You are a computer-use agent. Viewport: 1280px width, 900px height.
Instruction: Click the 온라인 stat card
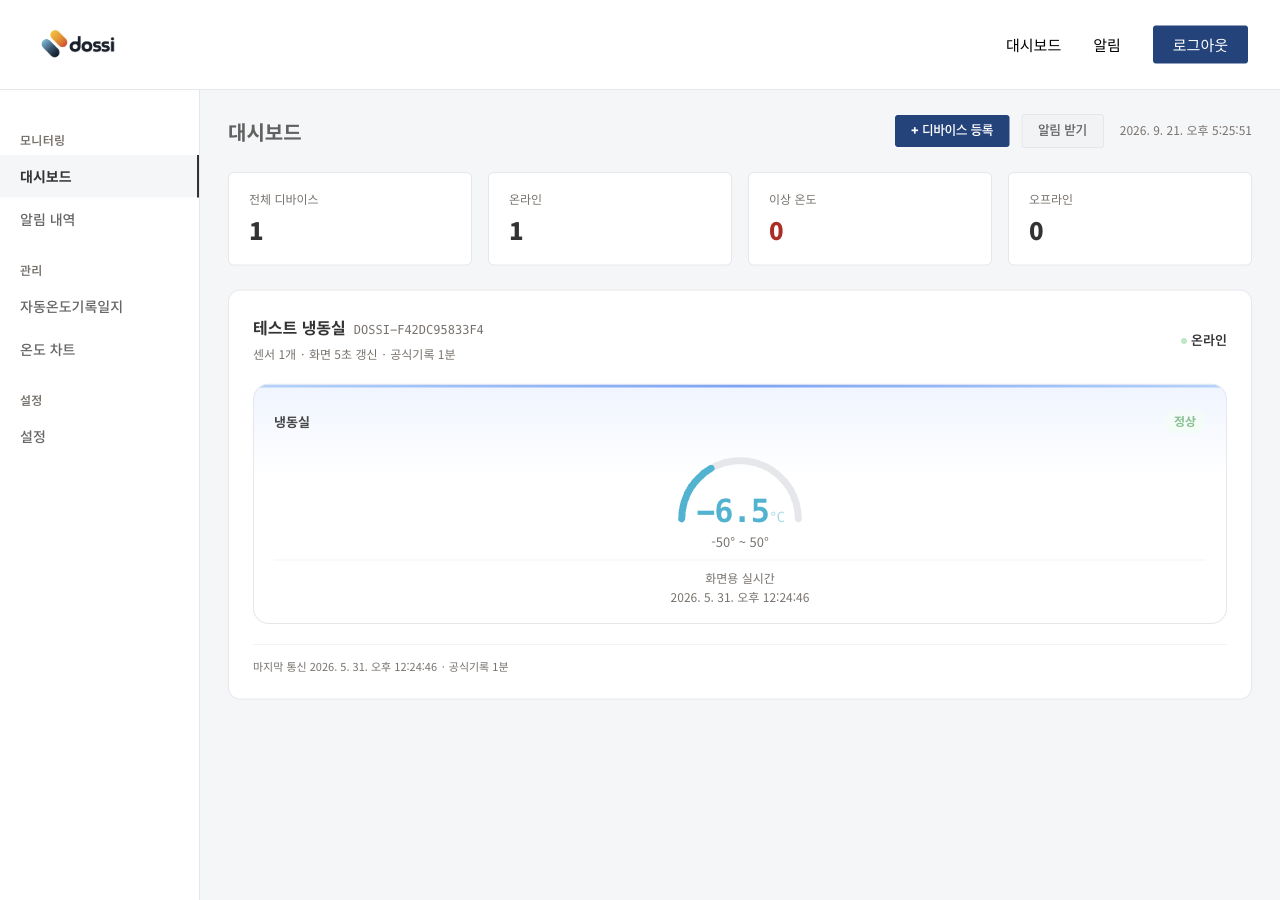click(610, 219)
